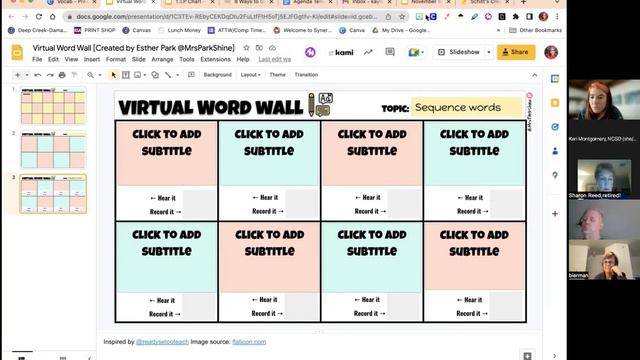Open the comment history icon
The height and width of the screenshot is (360, 640).
click(390, 52)
